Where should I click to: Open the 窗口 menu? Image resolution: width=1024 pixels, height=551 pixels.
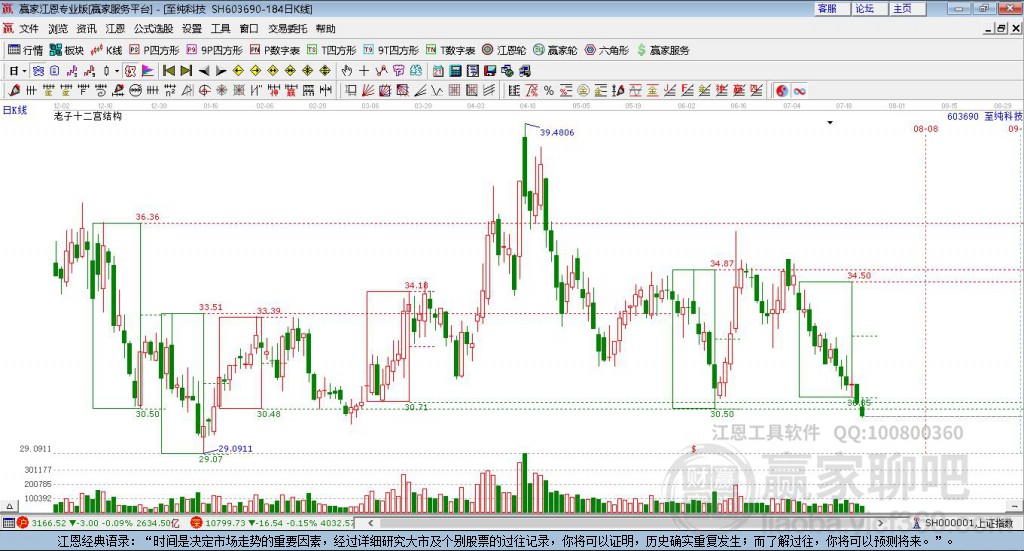(249, 29)
